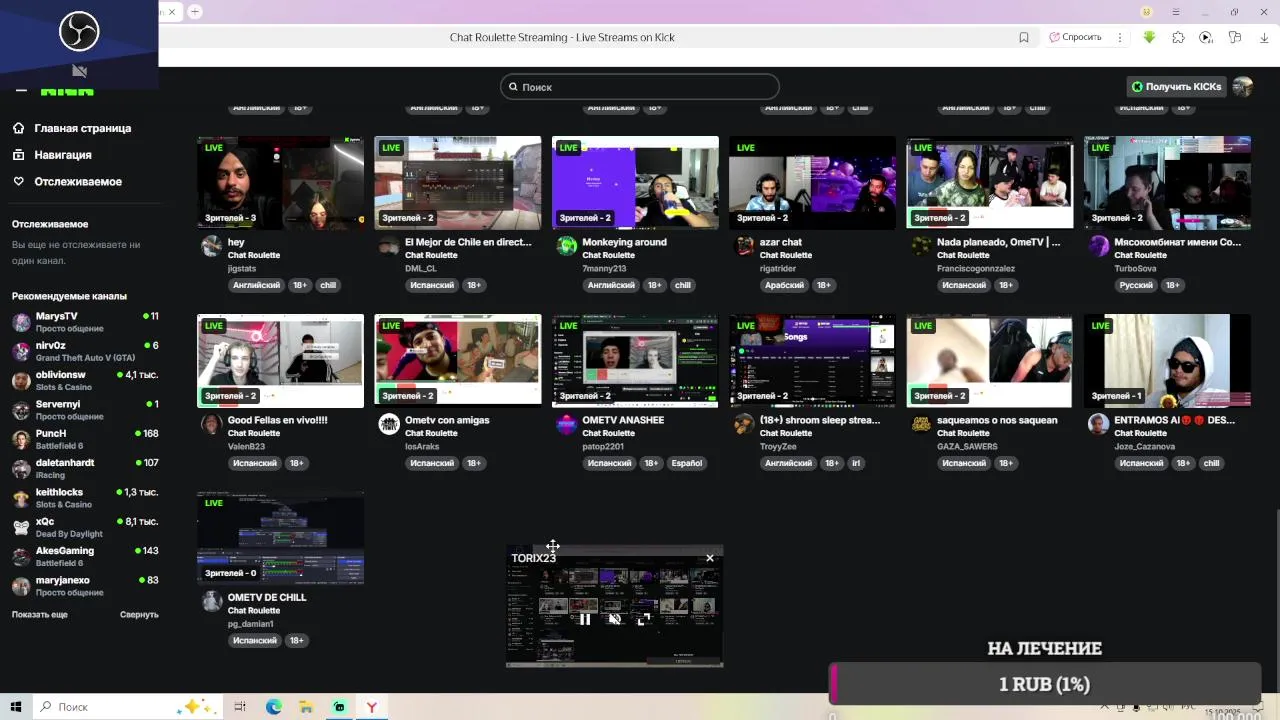Viewport: 1280px width, 720px height.
Task: Open recommended channel MarysTV
Action: [x=85, y=322]
